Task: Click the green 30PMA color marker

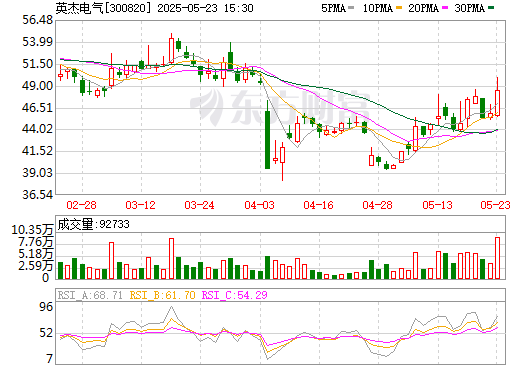Action: [x=490, y=7]
